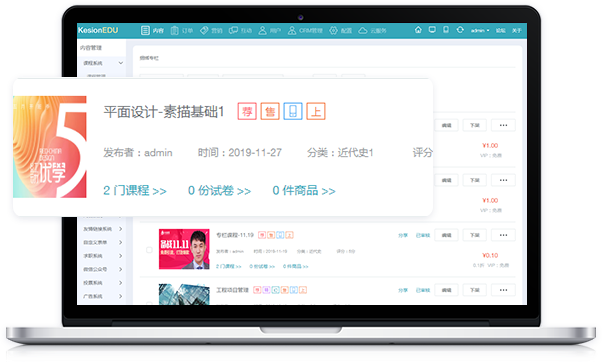Click 分享 share in 专栏课程-11.19 row
Viewport: 602px width, 362px height.
point(403,235)
